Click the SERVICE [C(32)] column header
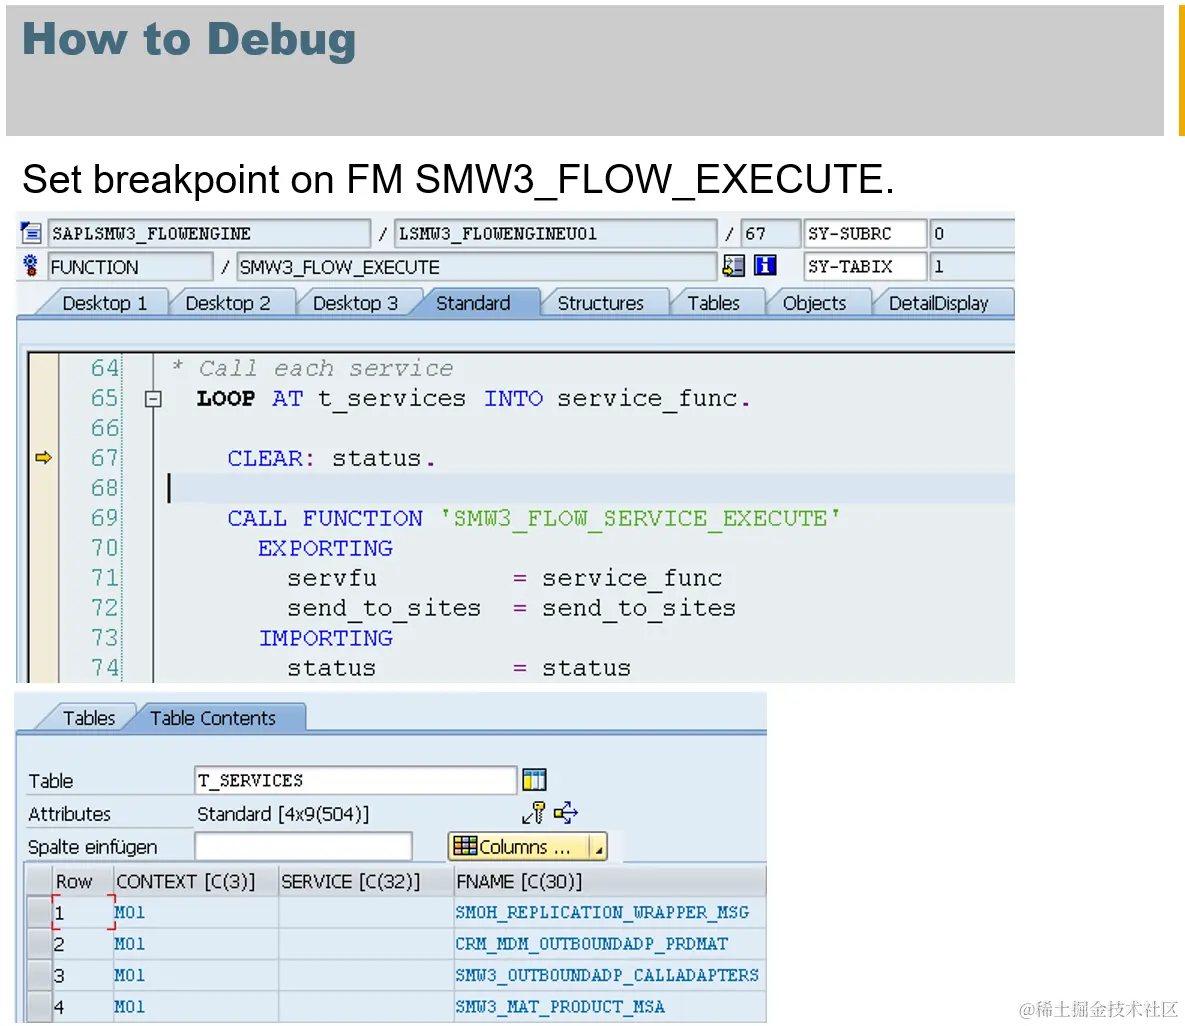Image resolution: width=1185 pixels, height=1026 pixels. pyautogui.click(x=365, y=882)
